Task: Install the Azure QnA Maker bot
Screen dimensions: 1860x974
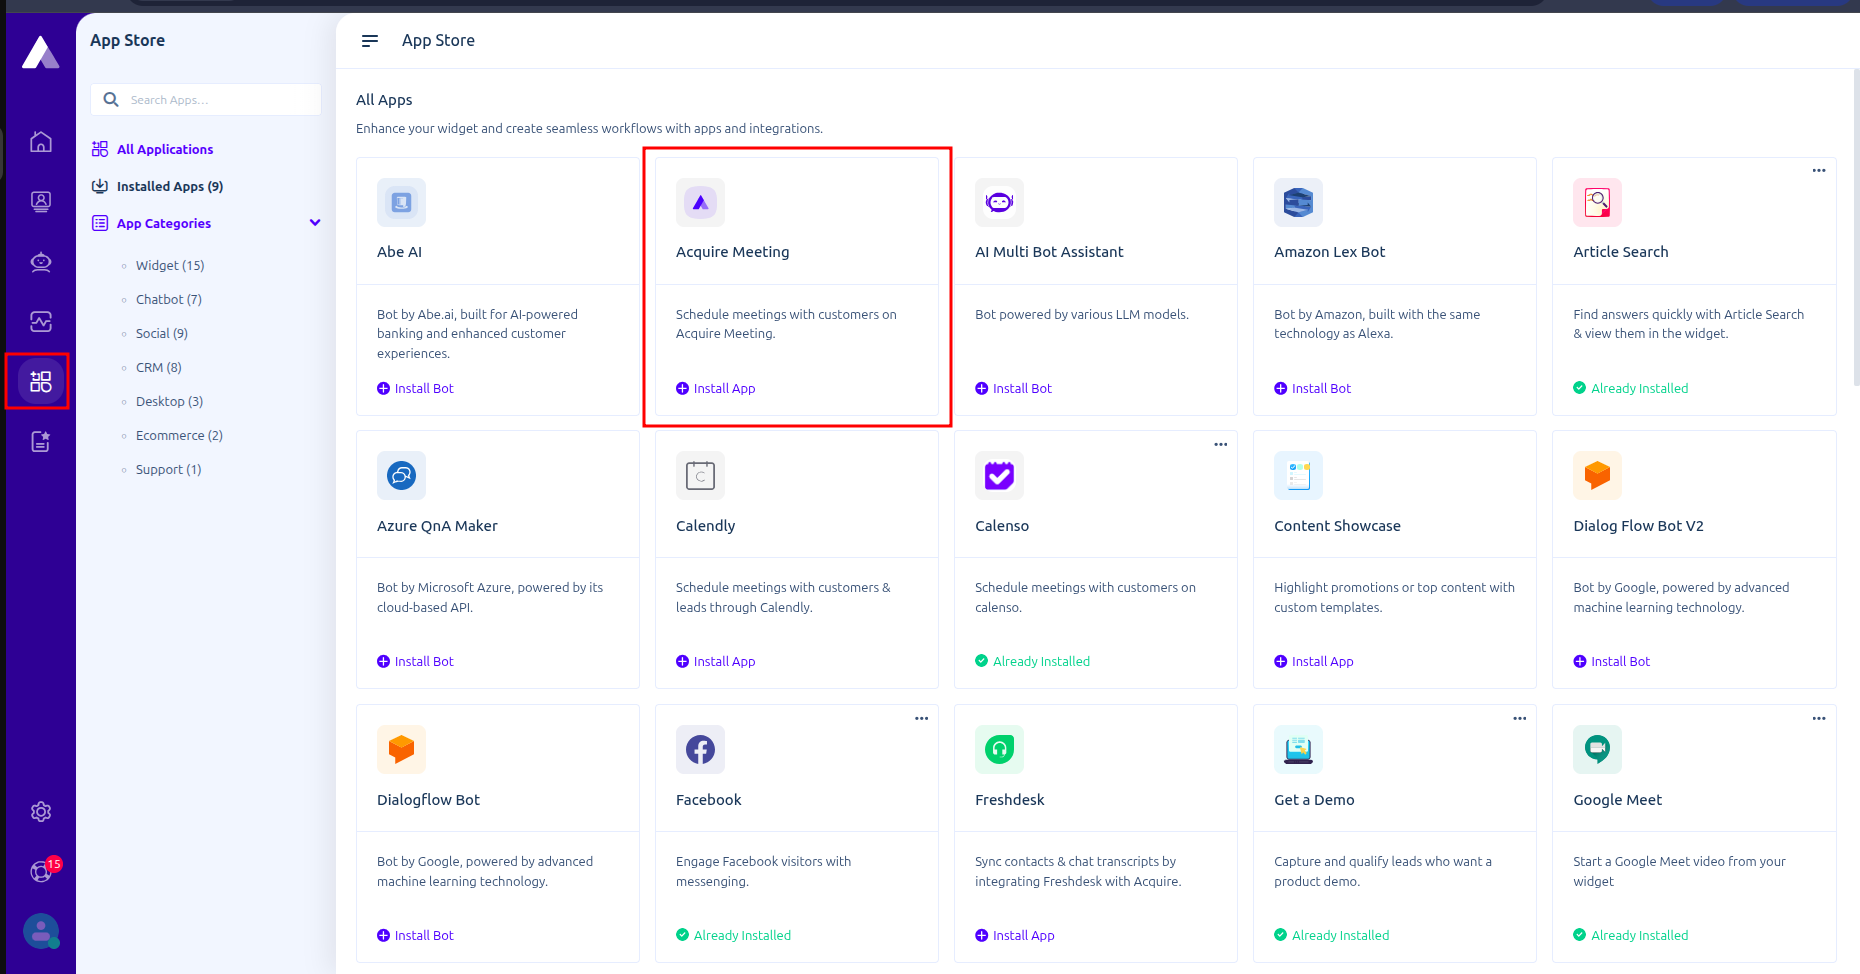Action: (x=415, y=662)
